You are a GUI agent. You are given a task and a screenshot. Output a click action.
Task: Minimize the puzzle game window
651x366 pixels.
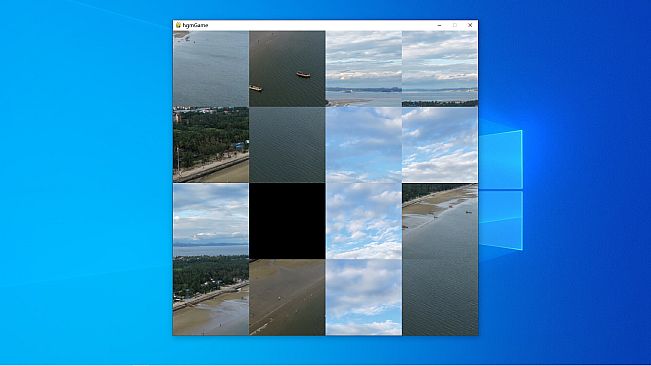click(x=439, y=25)
